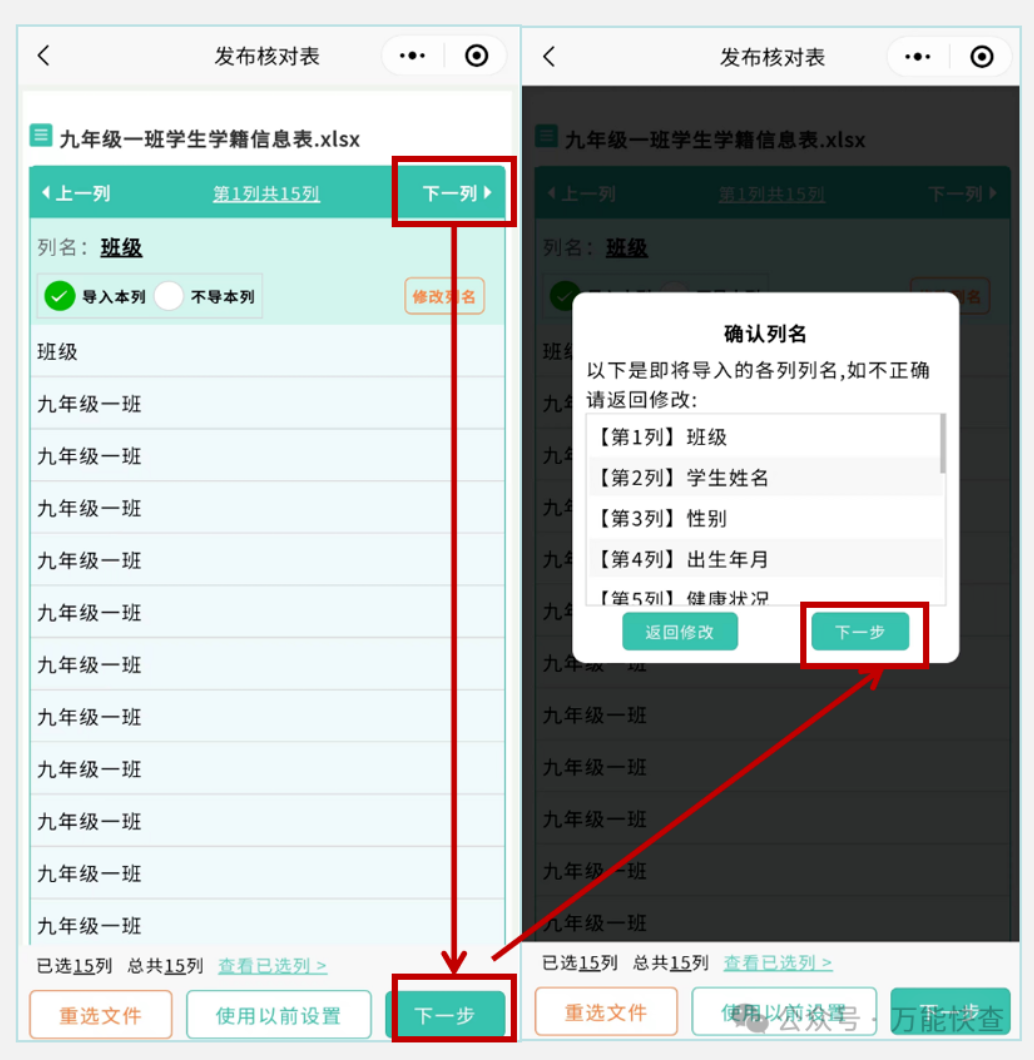Click 发布核对表 title in right screen
The height and width of the screenshot is (1060, 1034).
pyautogui.click(x=772, y=57)
